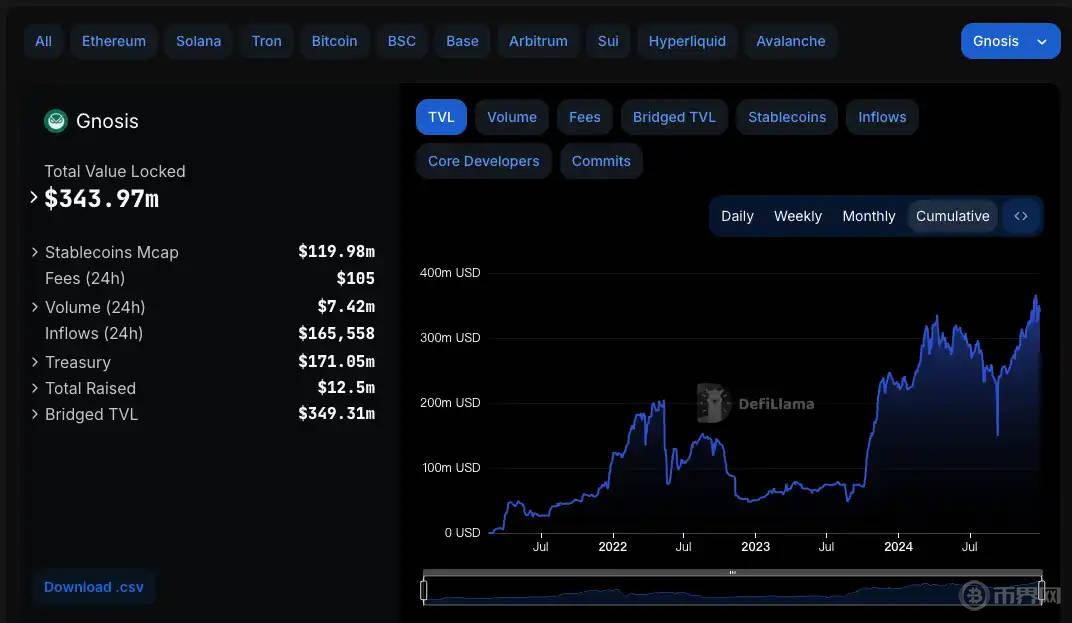This screenshot has width=1072, height=623.
Task: Switch chart to Weekly interval
Action: coord(797,216)
